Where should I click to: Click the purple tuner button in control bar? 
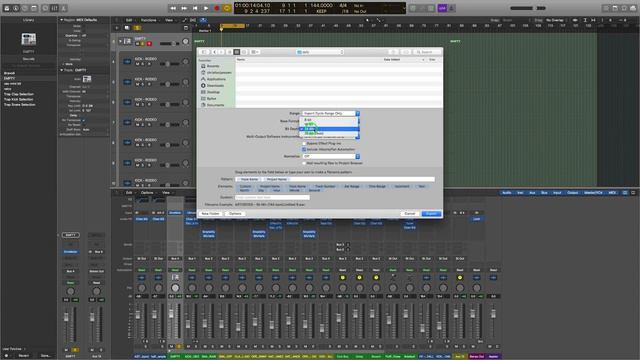coord(442,8)
